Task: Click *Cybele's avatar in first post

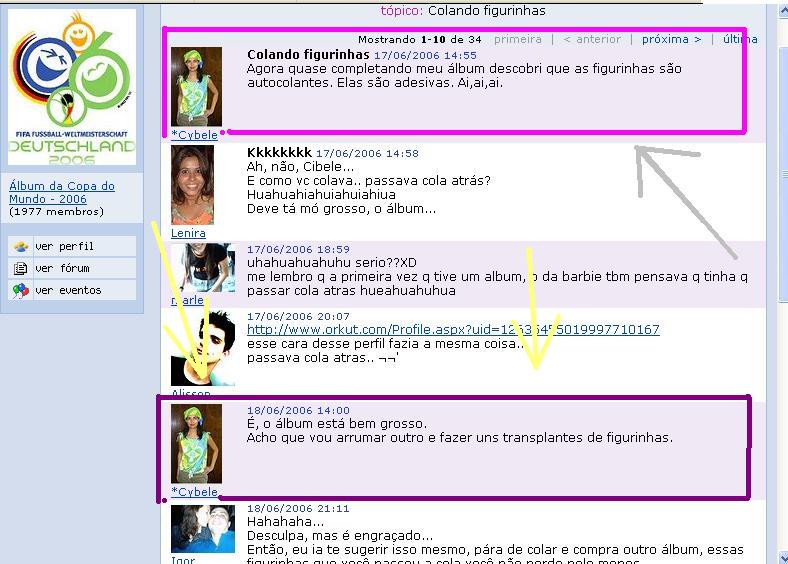Action: (196, 86)
